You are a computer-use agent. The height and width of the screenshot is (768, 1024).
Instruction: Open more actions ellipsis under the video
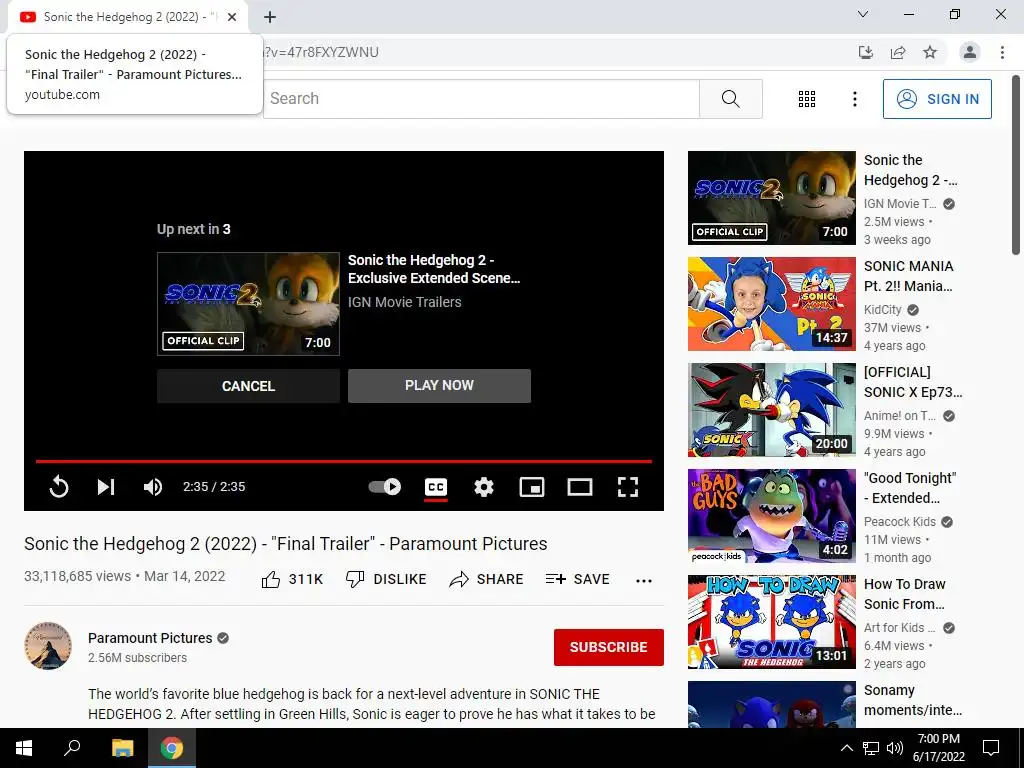tap(644, 581)
